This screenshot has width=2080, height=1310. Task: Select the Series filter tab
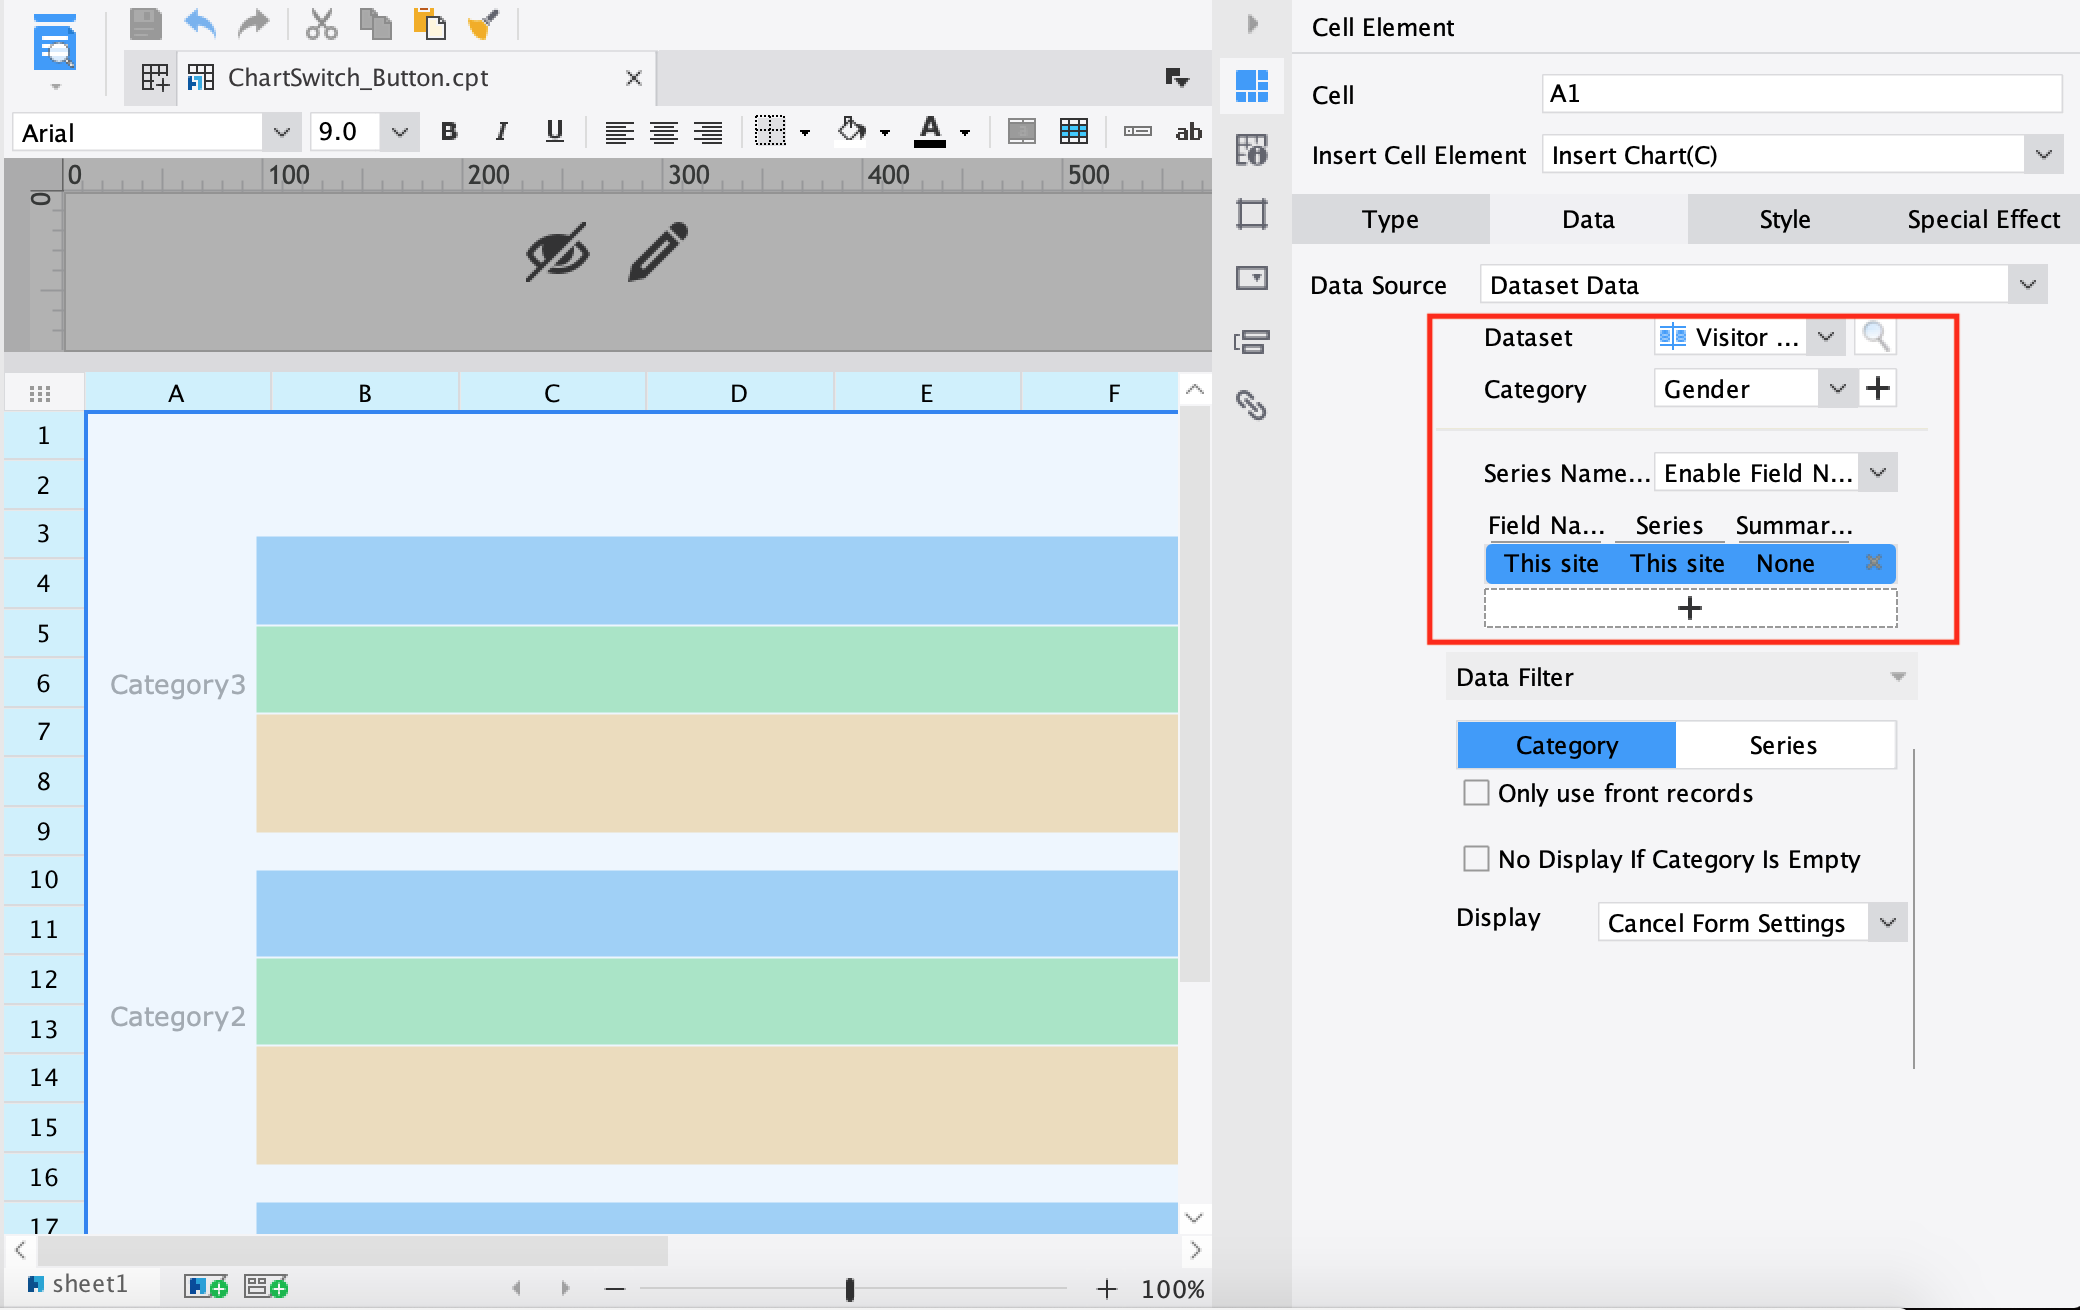[x=1783, y=745]
